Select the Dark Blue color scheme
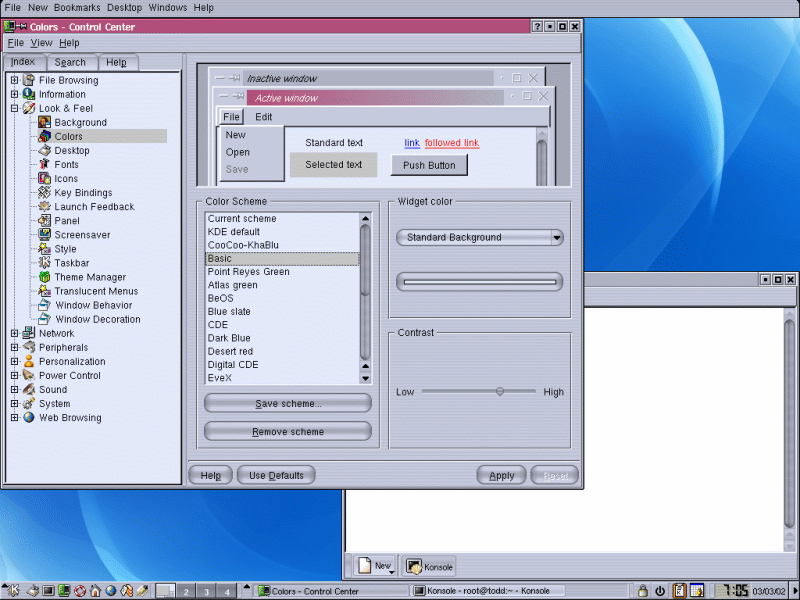 [282, 338]
